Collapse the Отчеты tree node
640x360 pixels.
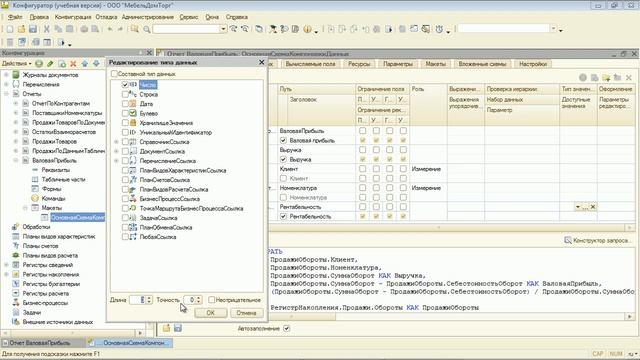coord(6,94)
